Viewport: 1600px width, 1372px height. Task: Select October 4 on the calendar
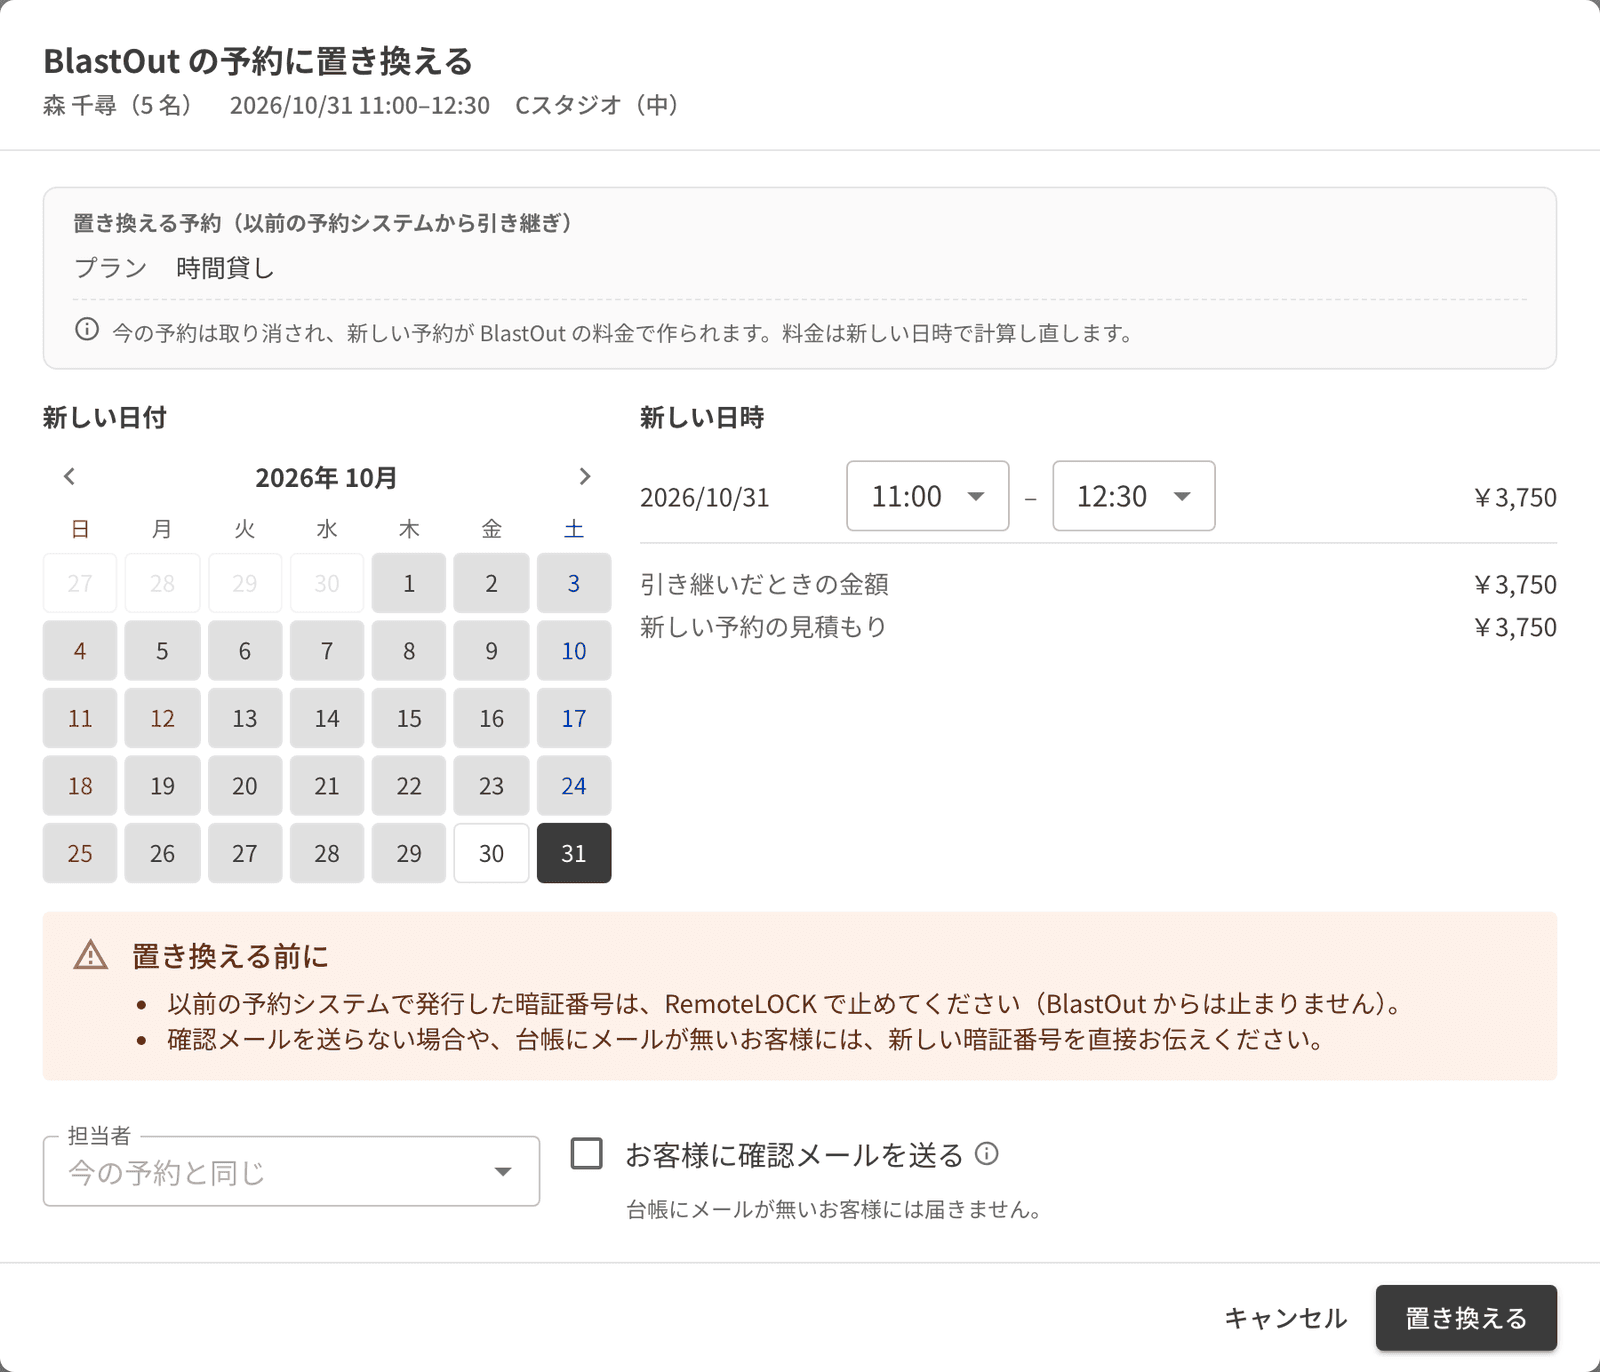pos(80,651)
